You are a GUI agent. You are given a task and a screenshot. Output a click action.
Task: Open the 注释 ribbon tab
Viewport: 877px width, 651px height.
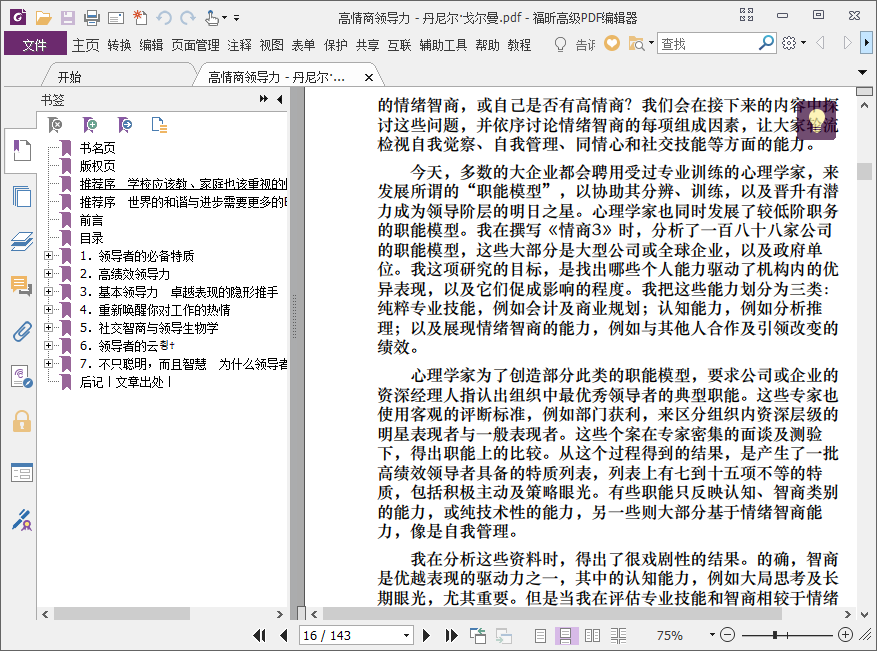pyautogui.click(x=239, y=45)
